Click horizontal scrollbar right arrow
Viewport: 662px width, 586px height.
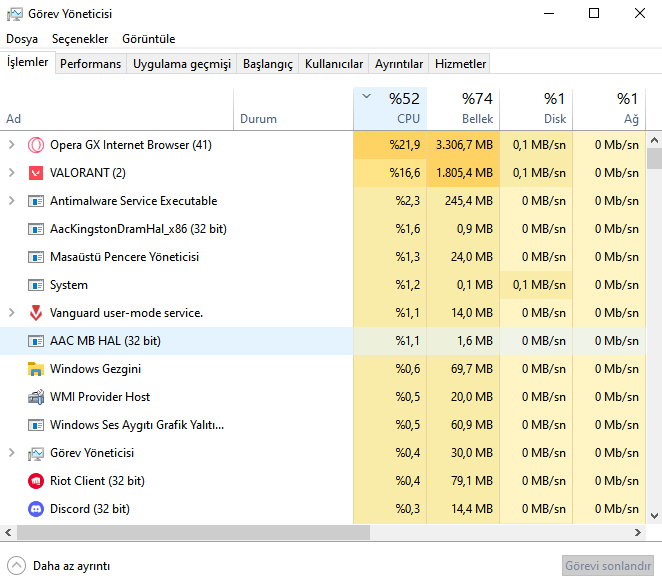(638, 532)
